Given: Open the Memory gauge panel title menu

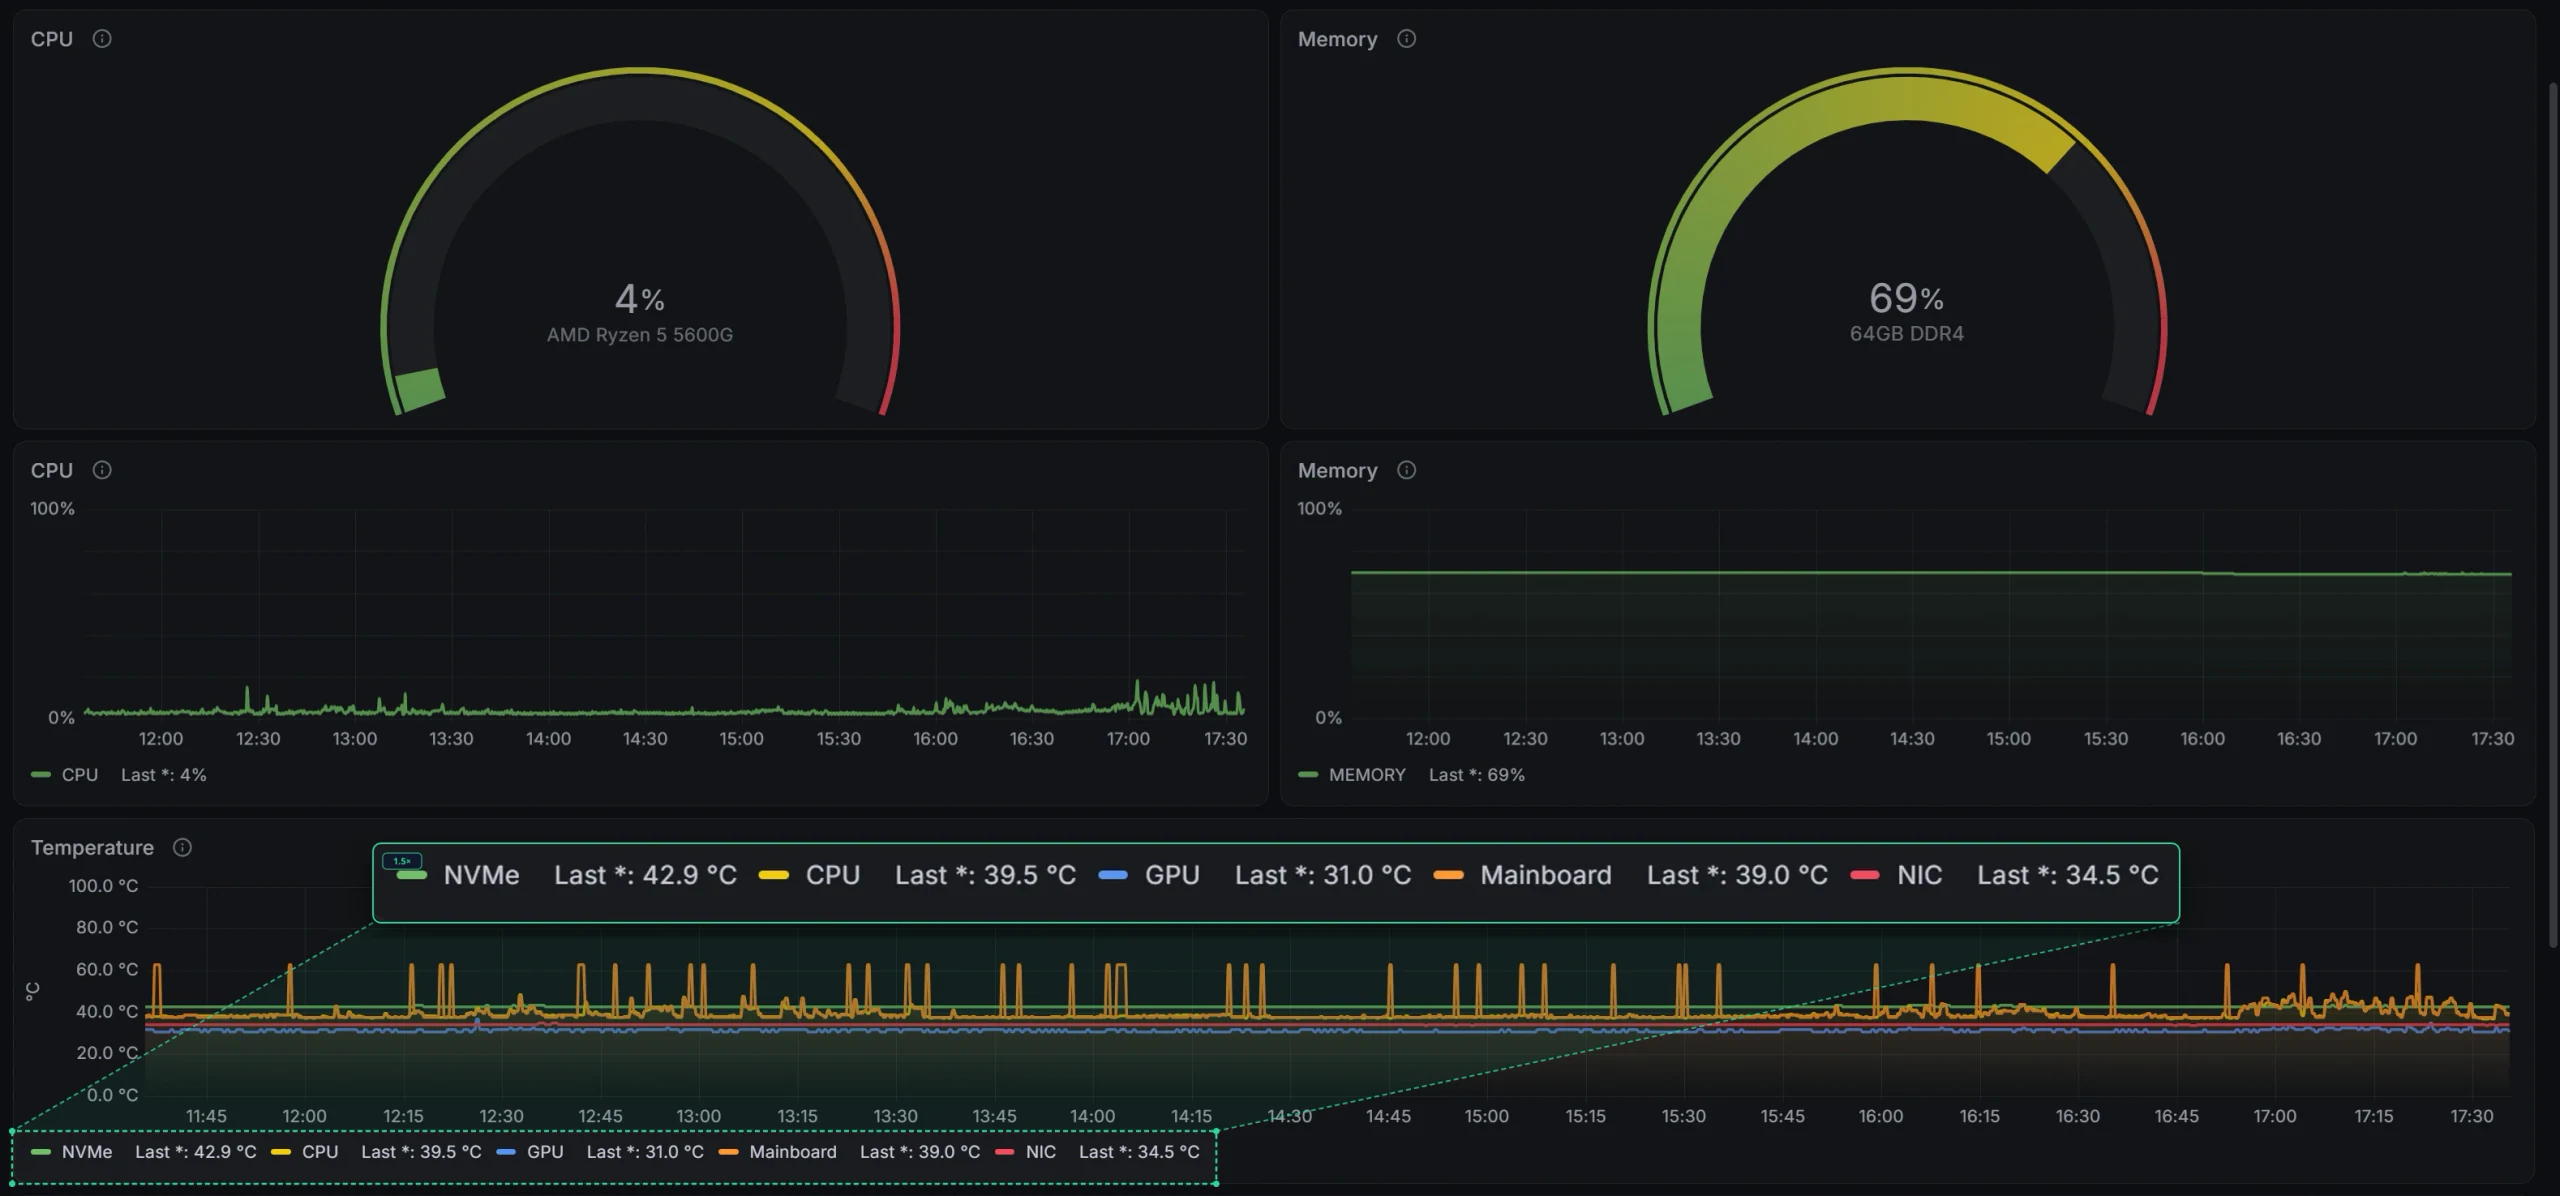Looking at the screenshot, I should [1337, 39].
